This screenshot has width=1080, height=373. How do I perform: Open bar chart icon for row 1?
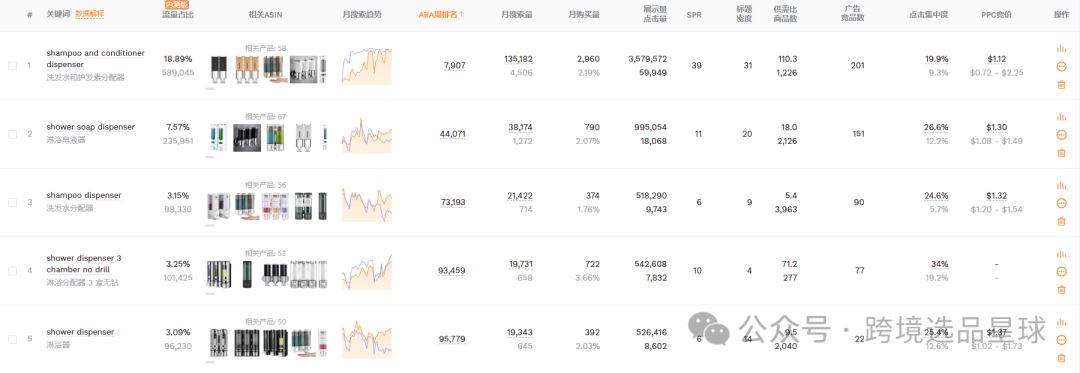(1061, 48)
